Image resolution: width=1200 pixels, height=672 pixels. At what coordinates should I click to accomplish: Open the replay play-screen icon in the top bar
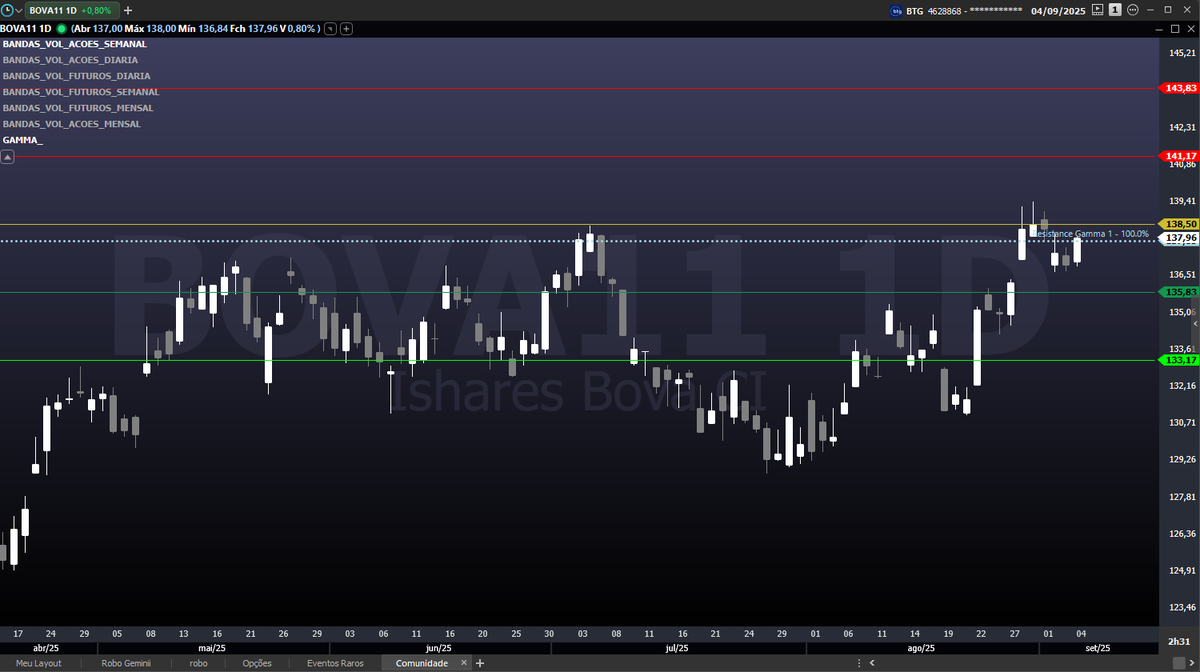coord(1098,10)
